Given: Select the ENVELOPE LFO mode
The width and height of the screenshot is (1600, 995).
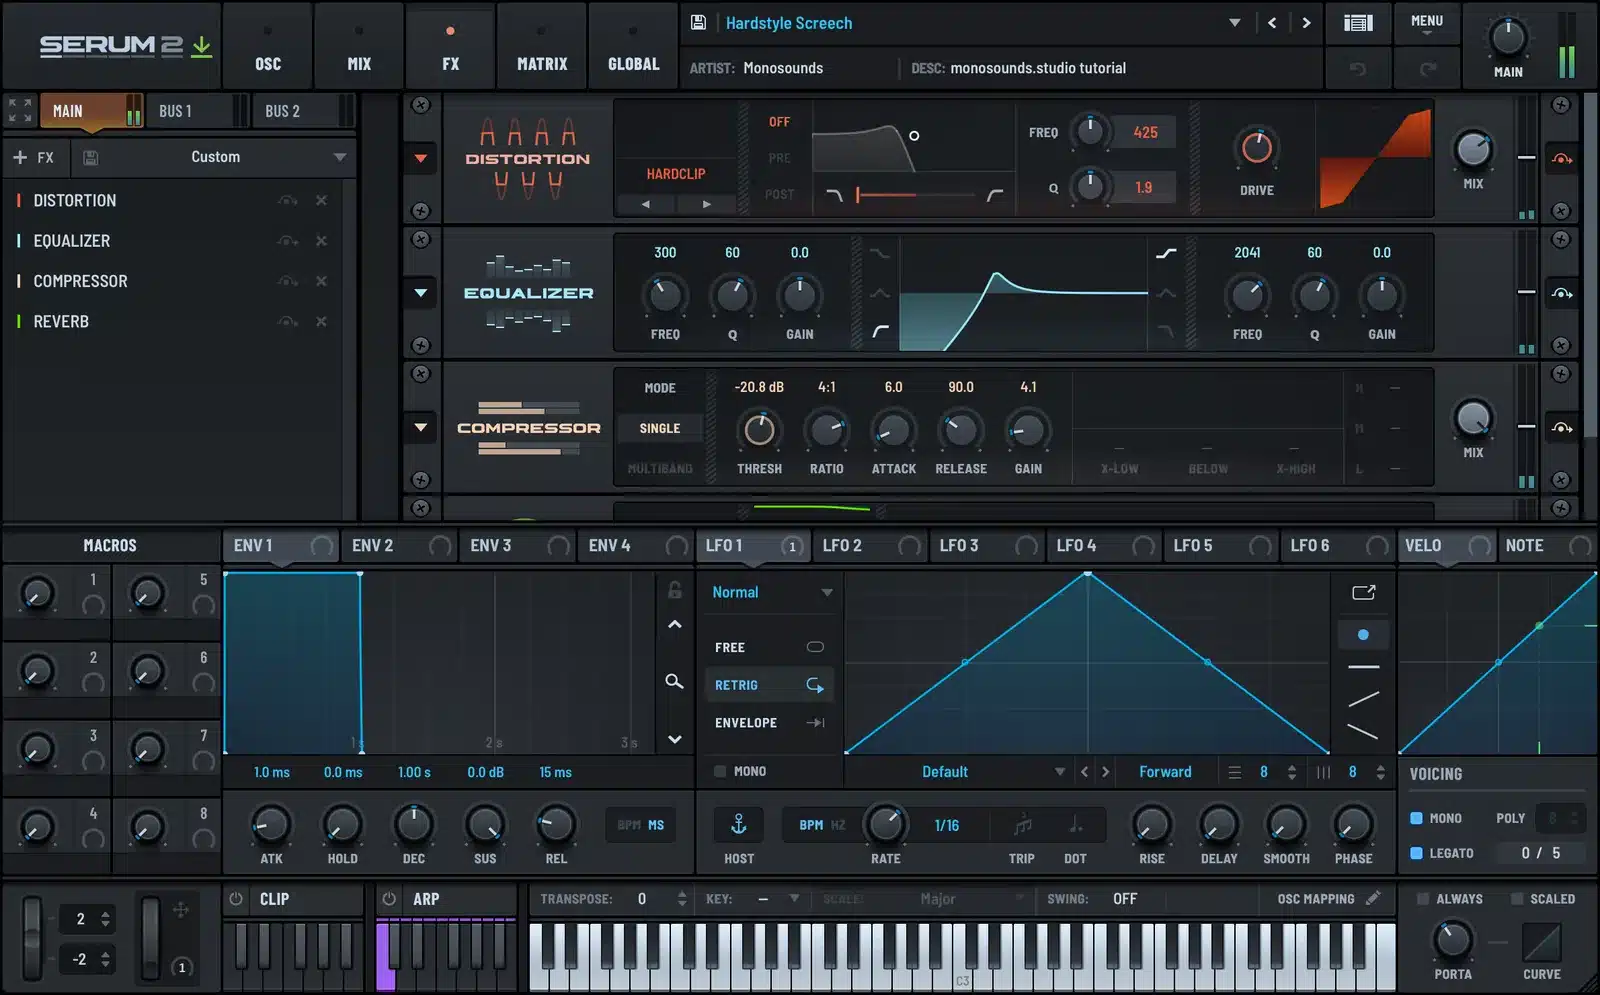Looking at the screenshot, I should pos(770,723).
